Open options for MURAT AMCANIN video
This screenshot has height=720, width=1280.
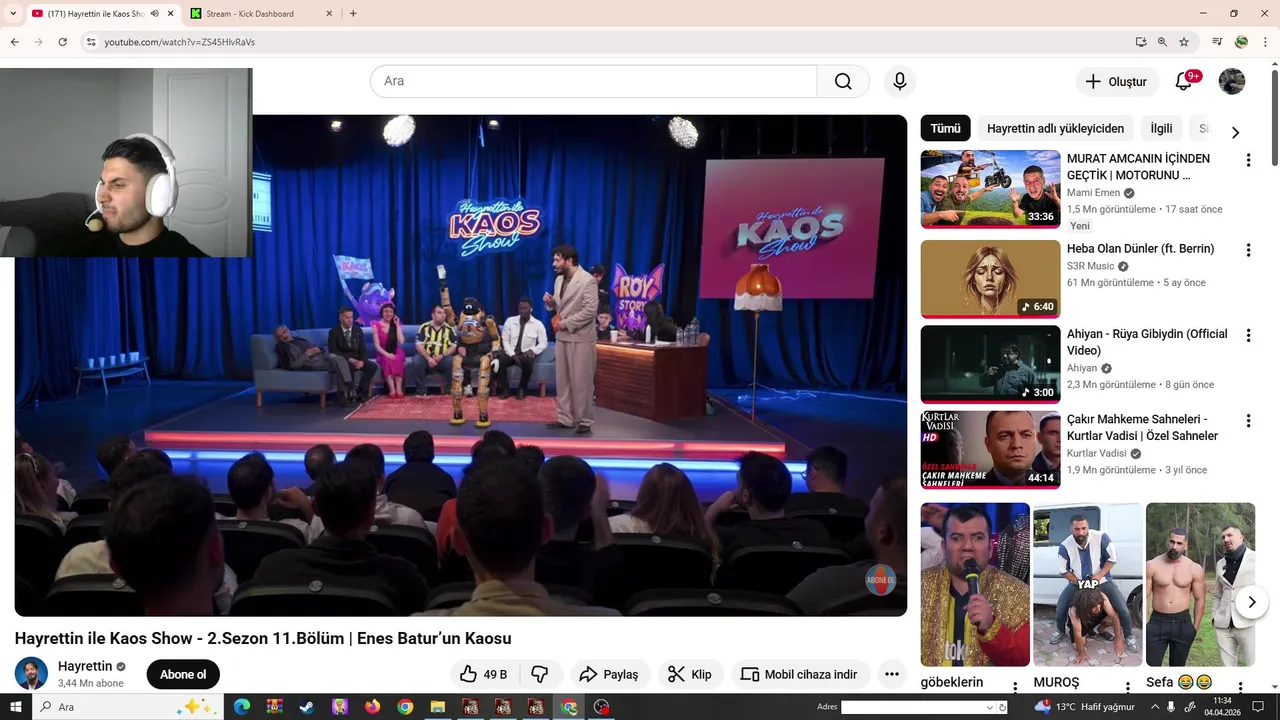coord(1248,160)
